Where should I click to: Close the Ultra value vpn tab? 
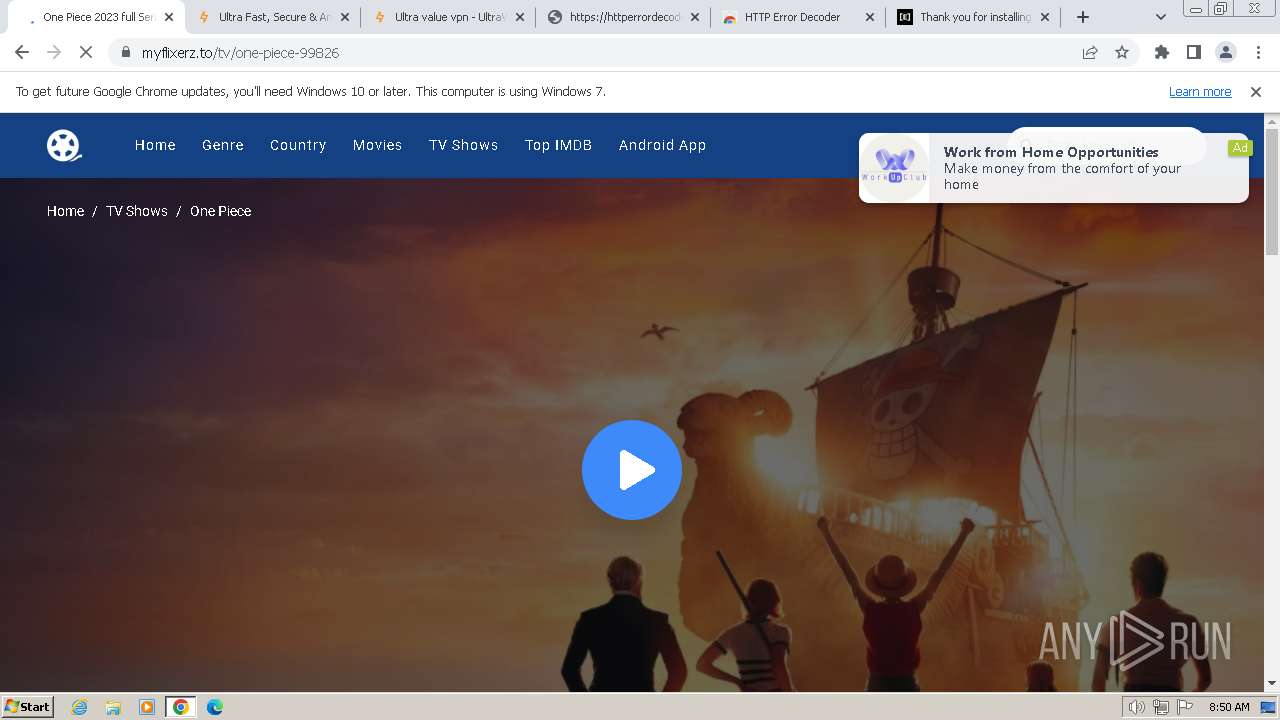pos(520,17)
